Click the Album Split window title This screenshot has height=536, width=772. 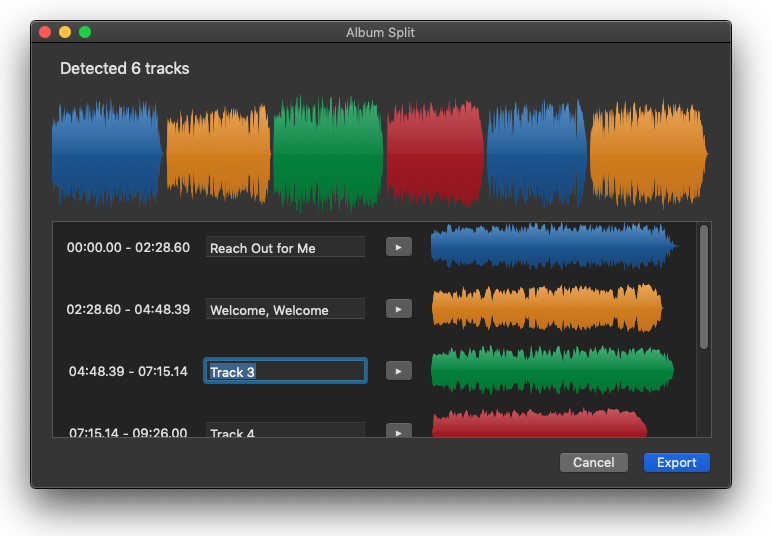click(x=380, y=32)
